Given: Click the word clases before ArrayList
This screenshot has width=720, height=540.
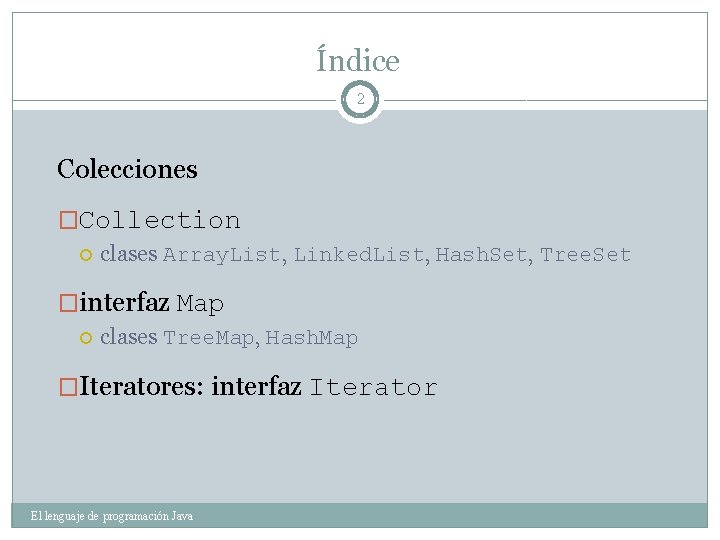Looking at the screenshot, I should (129, 254).
